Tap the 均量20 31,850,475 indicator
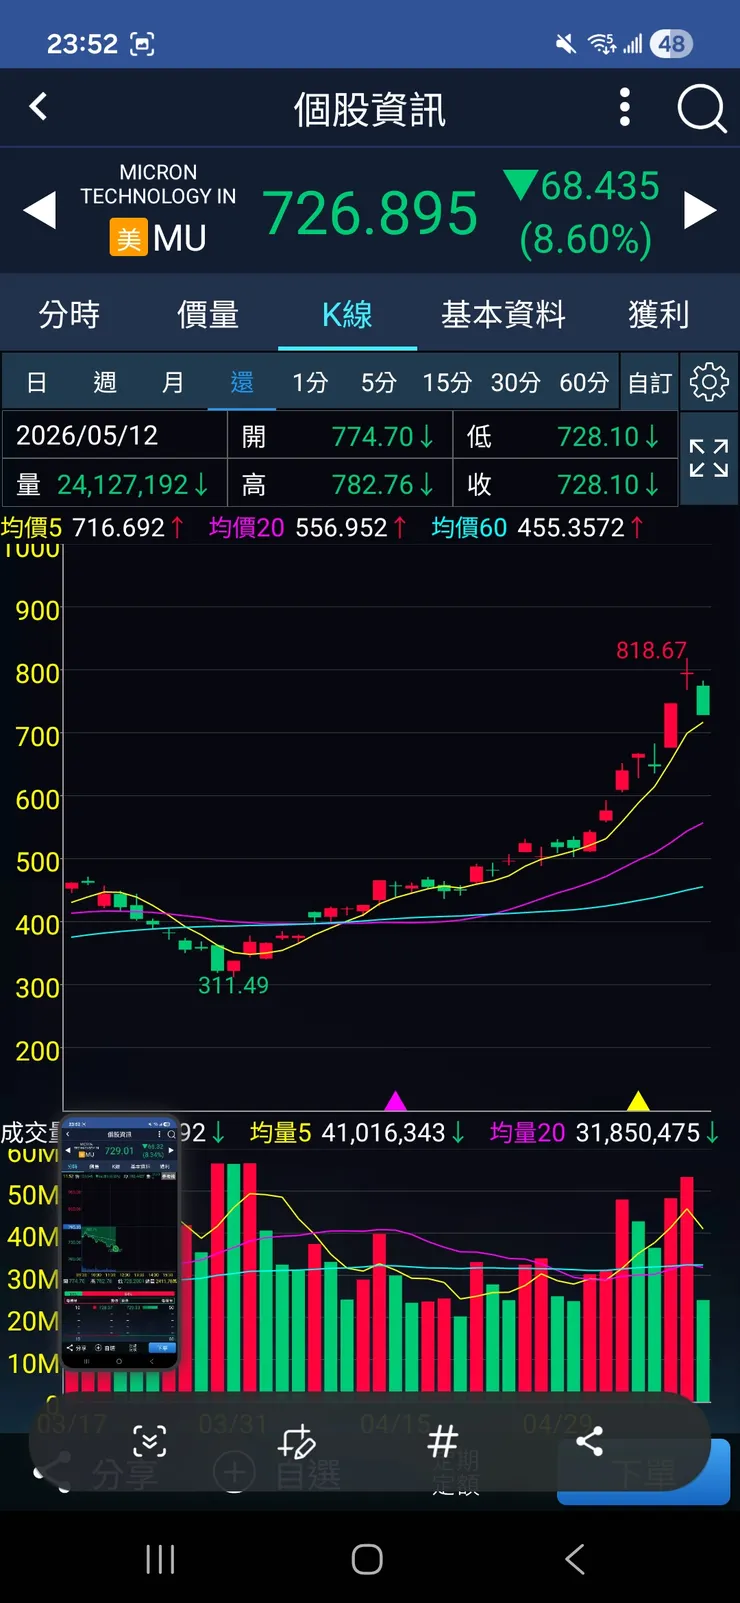Viewport: 740px width, 1603px height. (605, 1132)
